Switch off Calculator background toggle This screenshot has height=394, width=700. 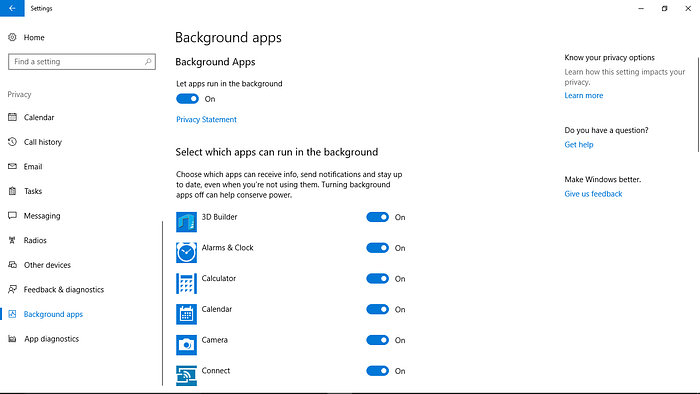click(x=378, y=279)
